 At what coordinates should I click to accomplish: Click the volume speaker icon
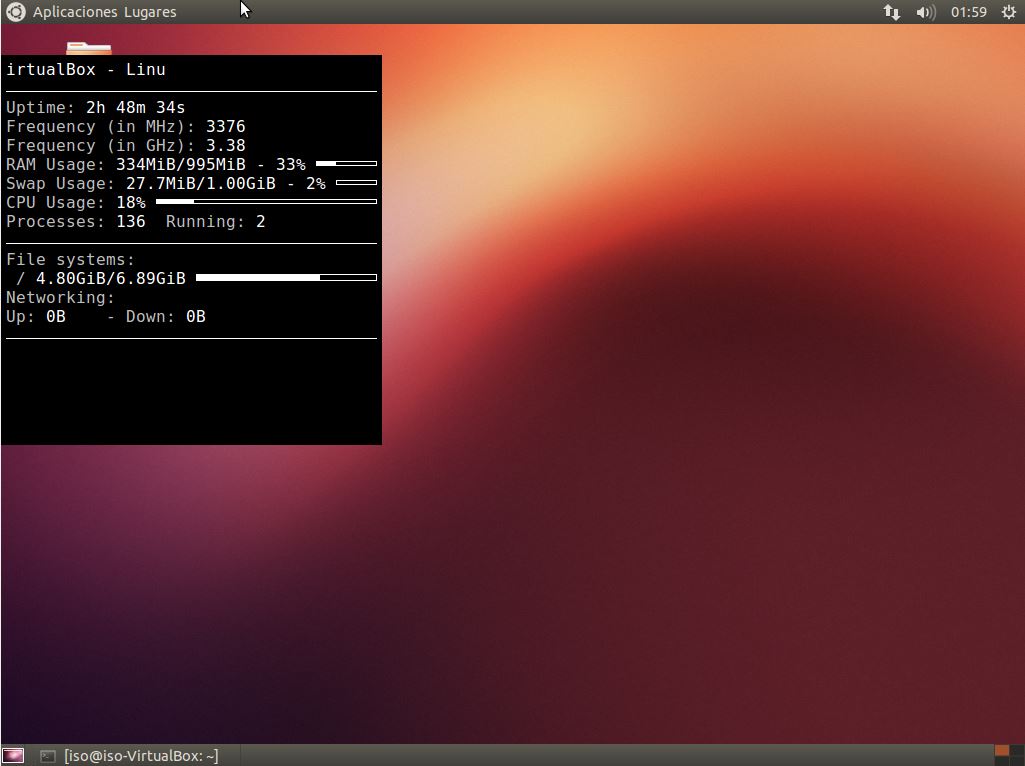[x=925, y=12]
